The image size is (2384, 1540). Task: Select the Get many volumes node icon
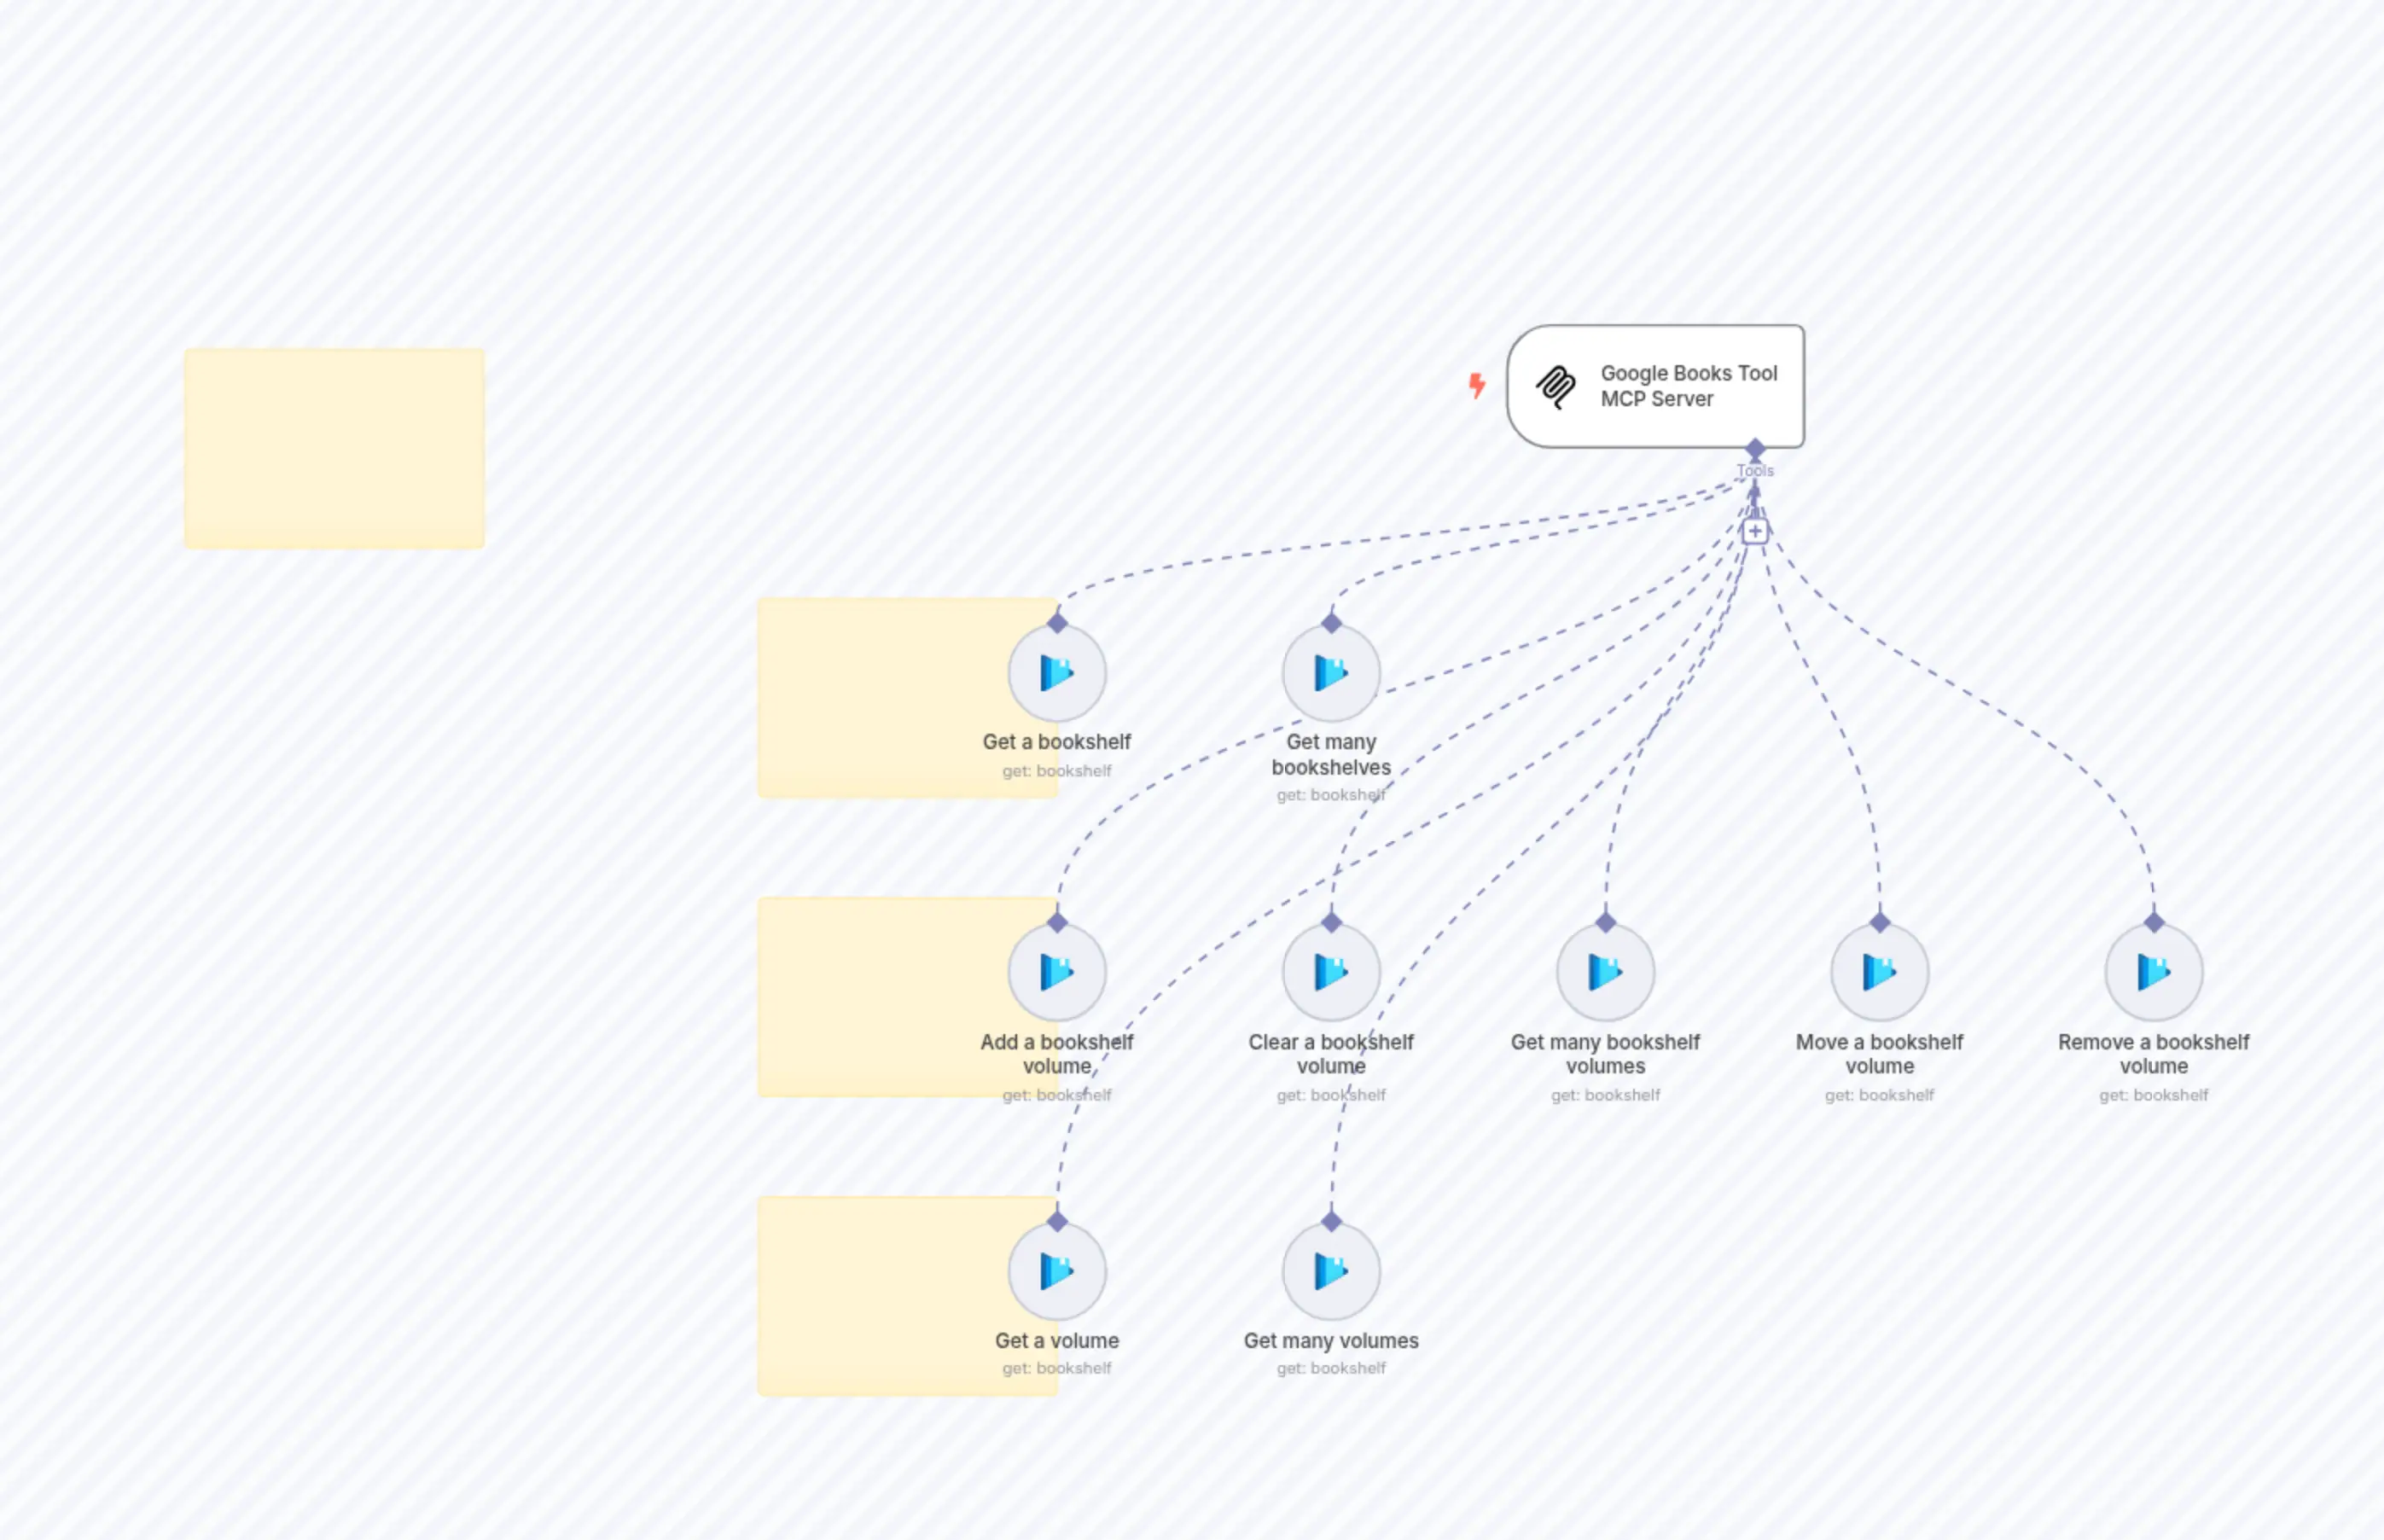[x=1331, y=1270]
